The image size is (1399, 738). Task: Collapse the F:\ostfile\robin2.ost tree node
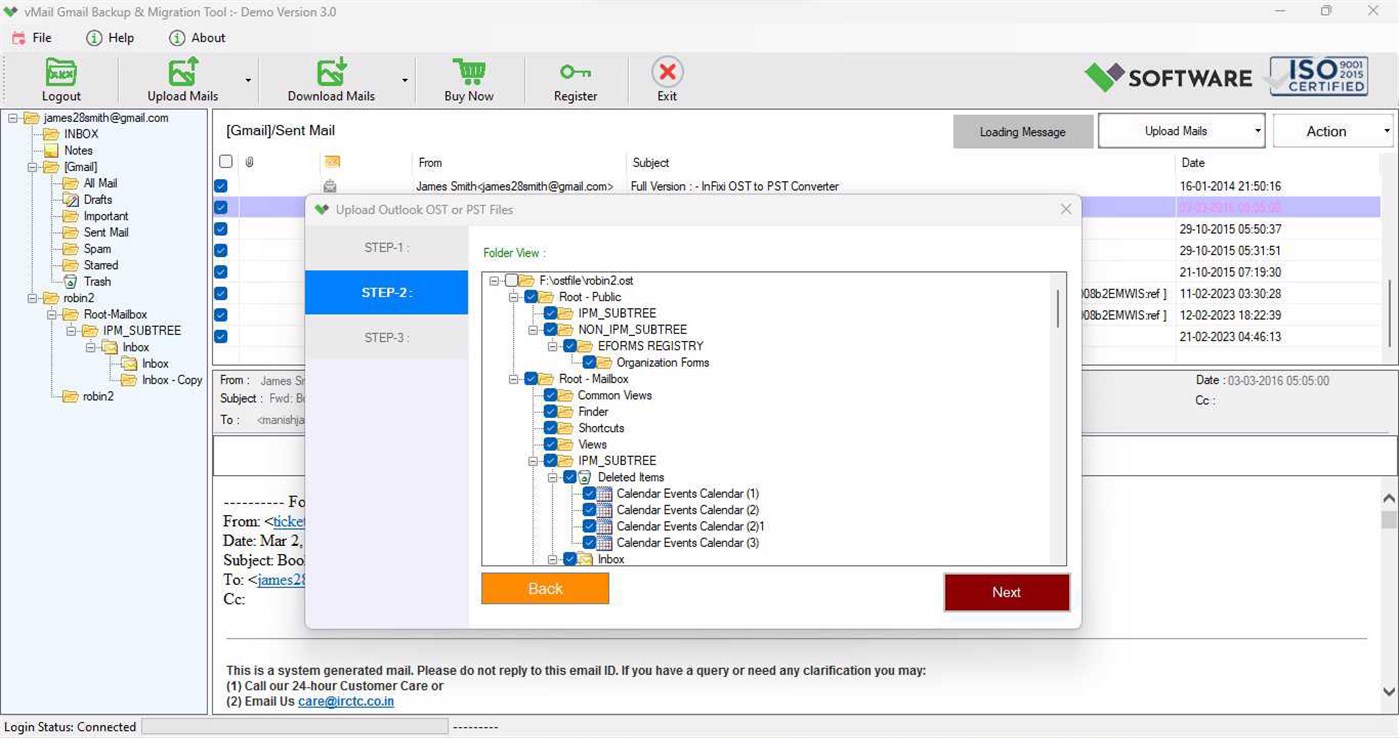click(x=494, y=281)
